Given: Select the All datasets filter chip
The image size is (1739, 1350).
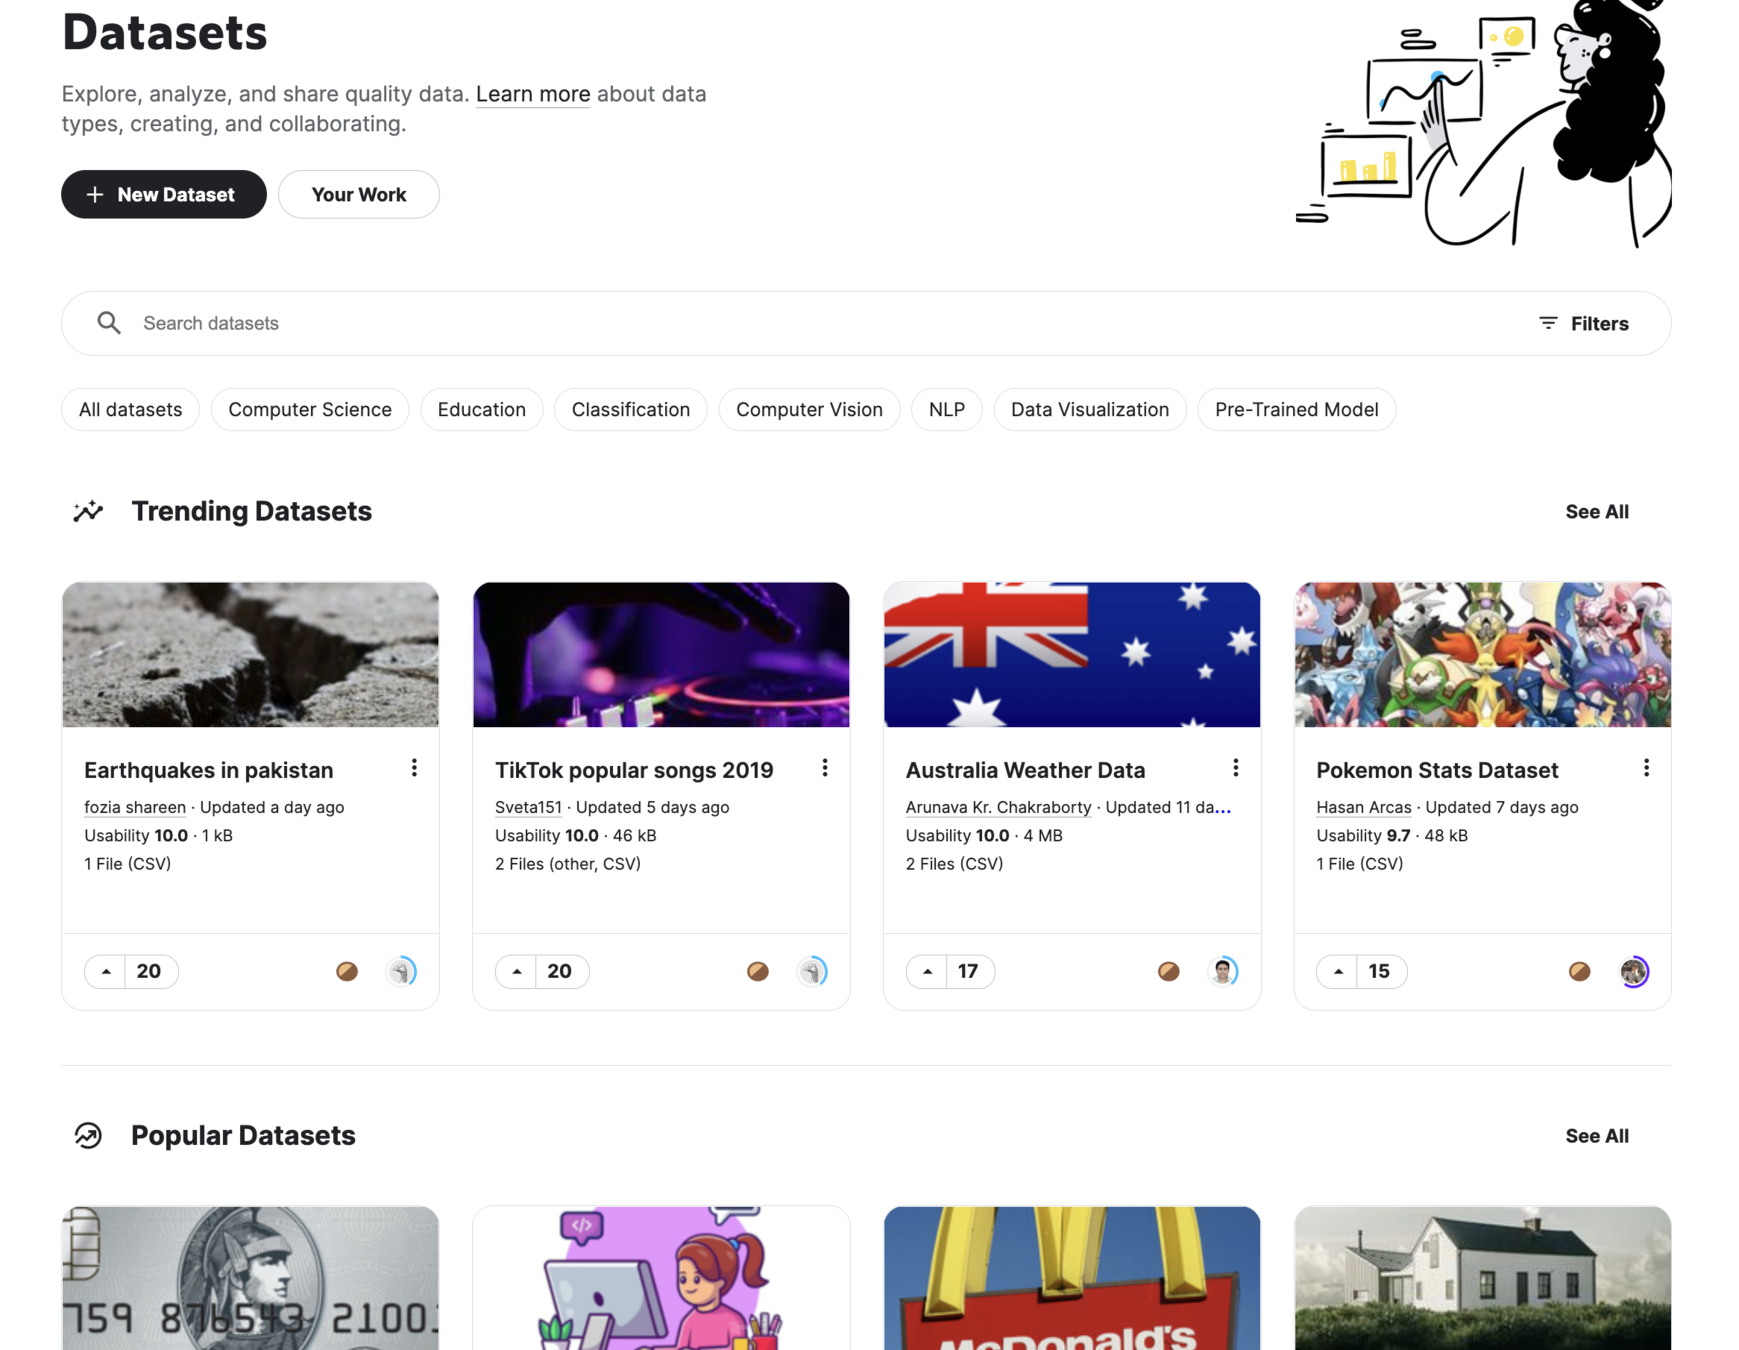Looking at the screenshot, I should click(x=130, y=409).
